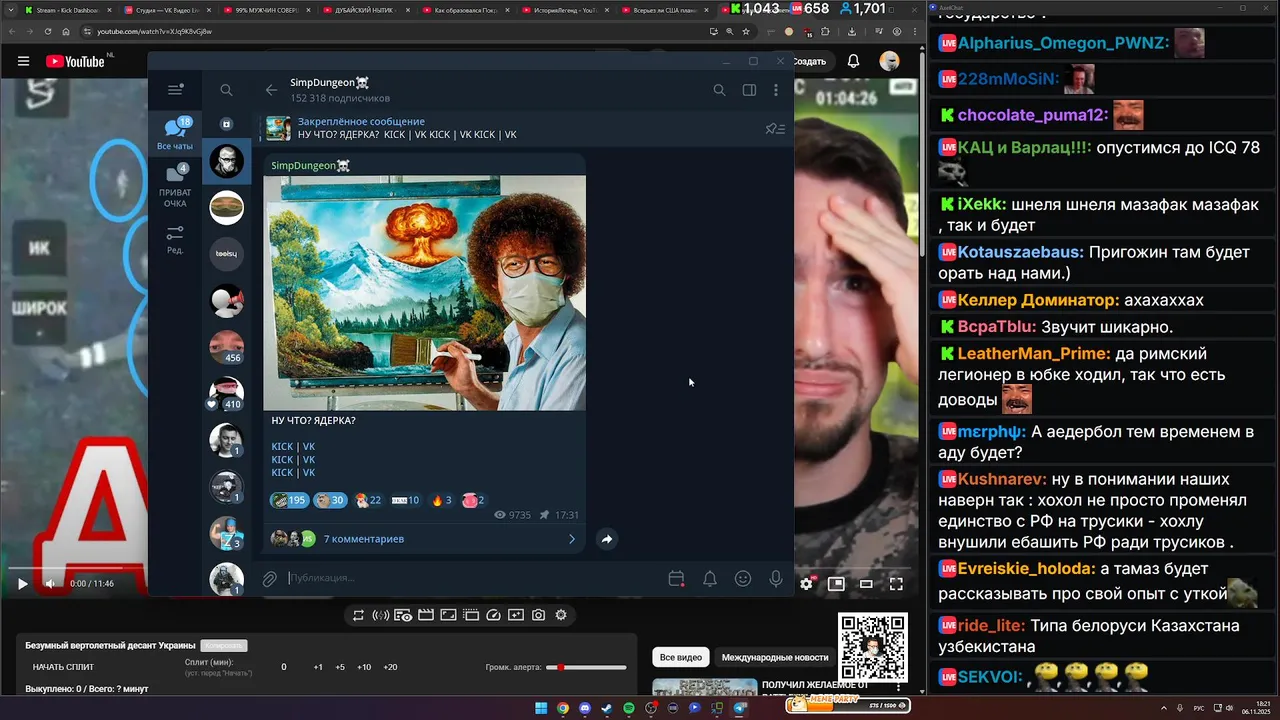1280x720 pixels.
Task: Open emoji picker in Telegram
Action: tap(743, 578)
